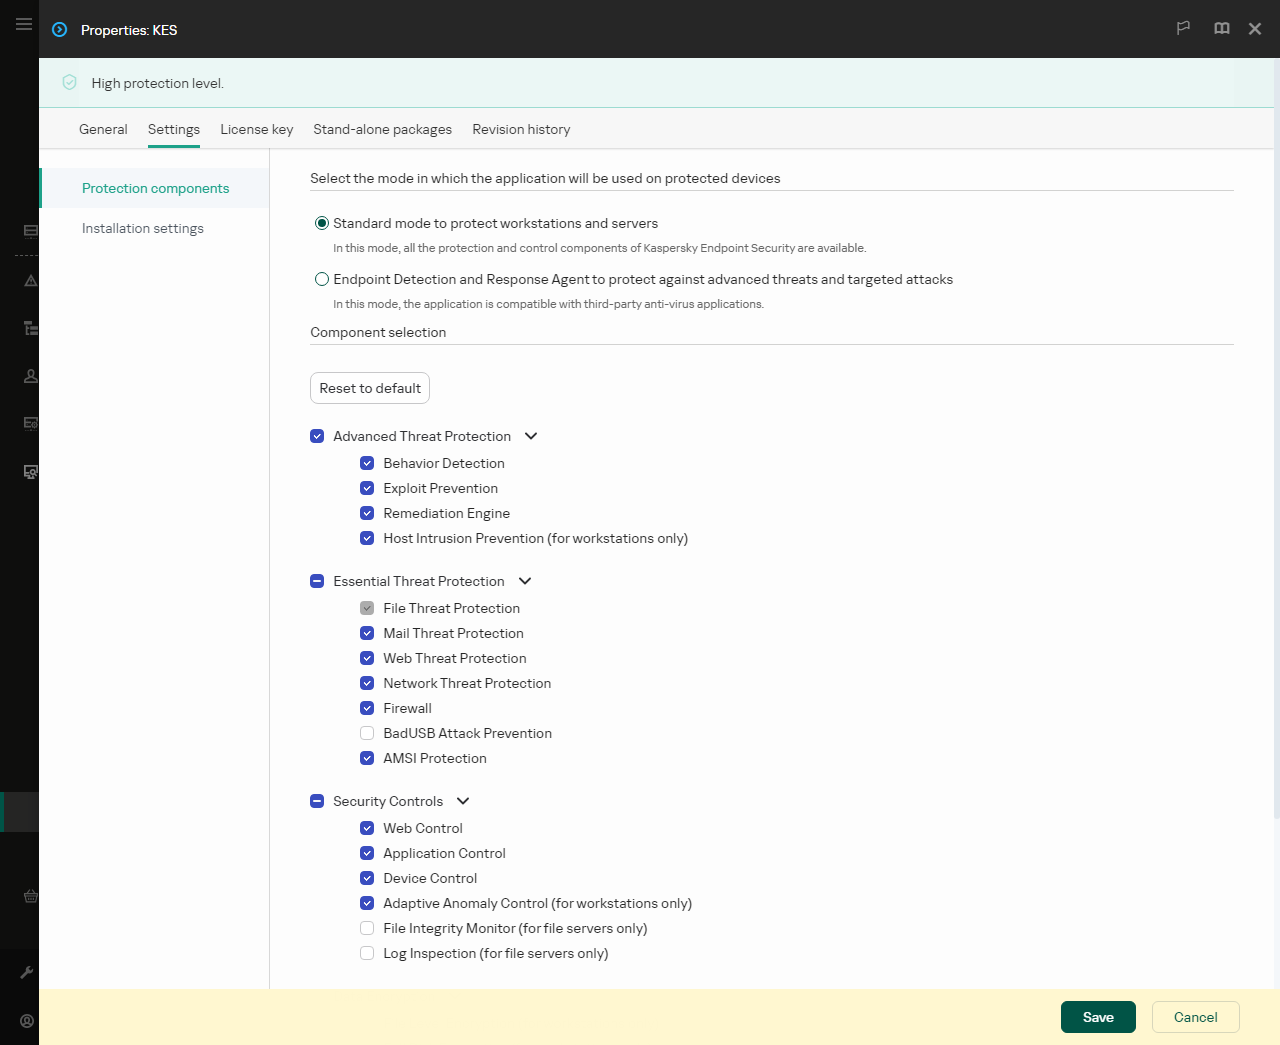Collapse the Advanced Threat Protection group
The image size is (1280, 1045).
531,436
